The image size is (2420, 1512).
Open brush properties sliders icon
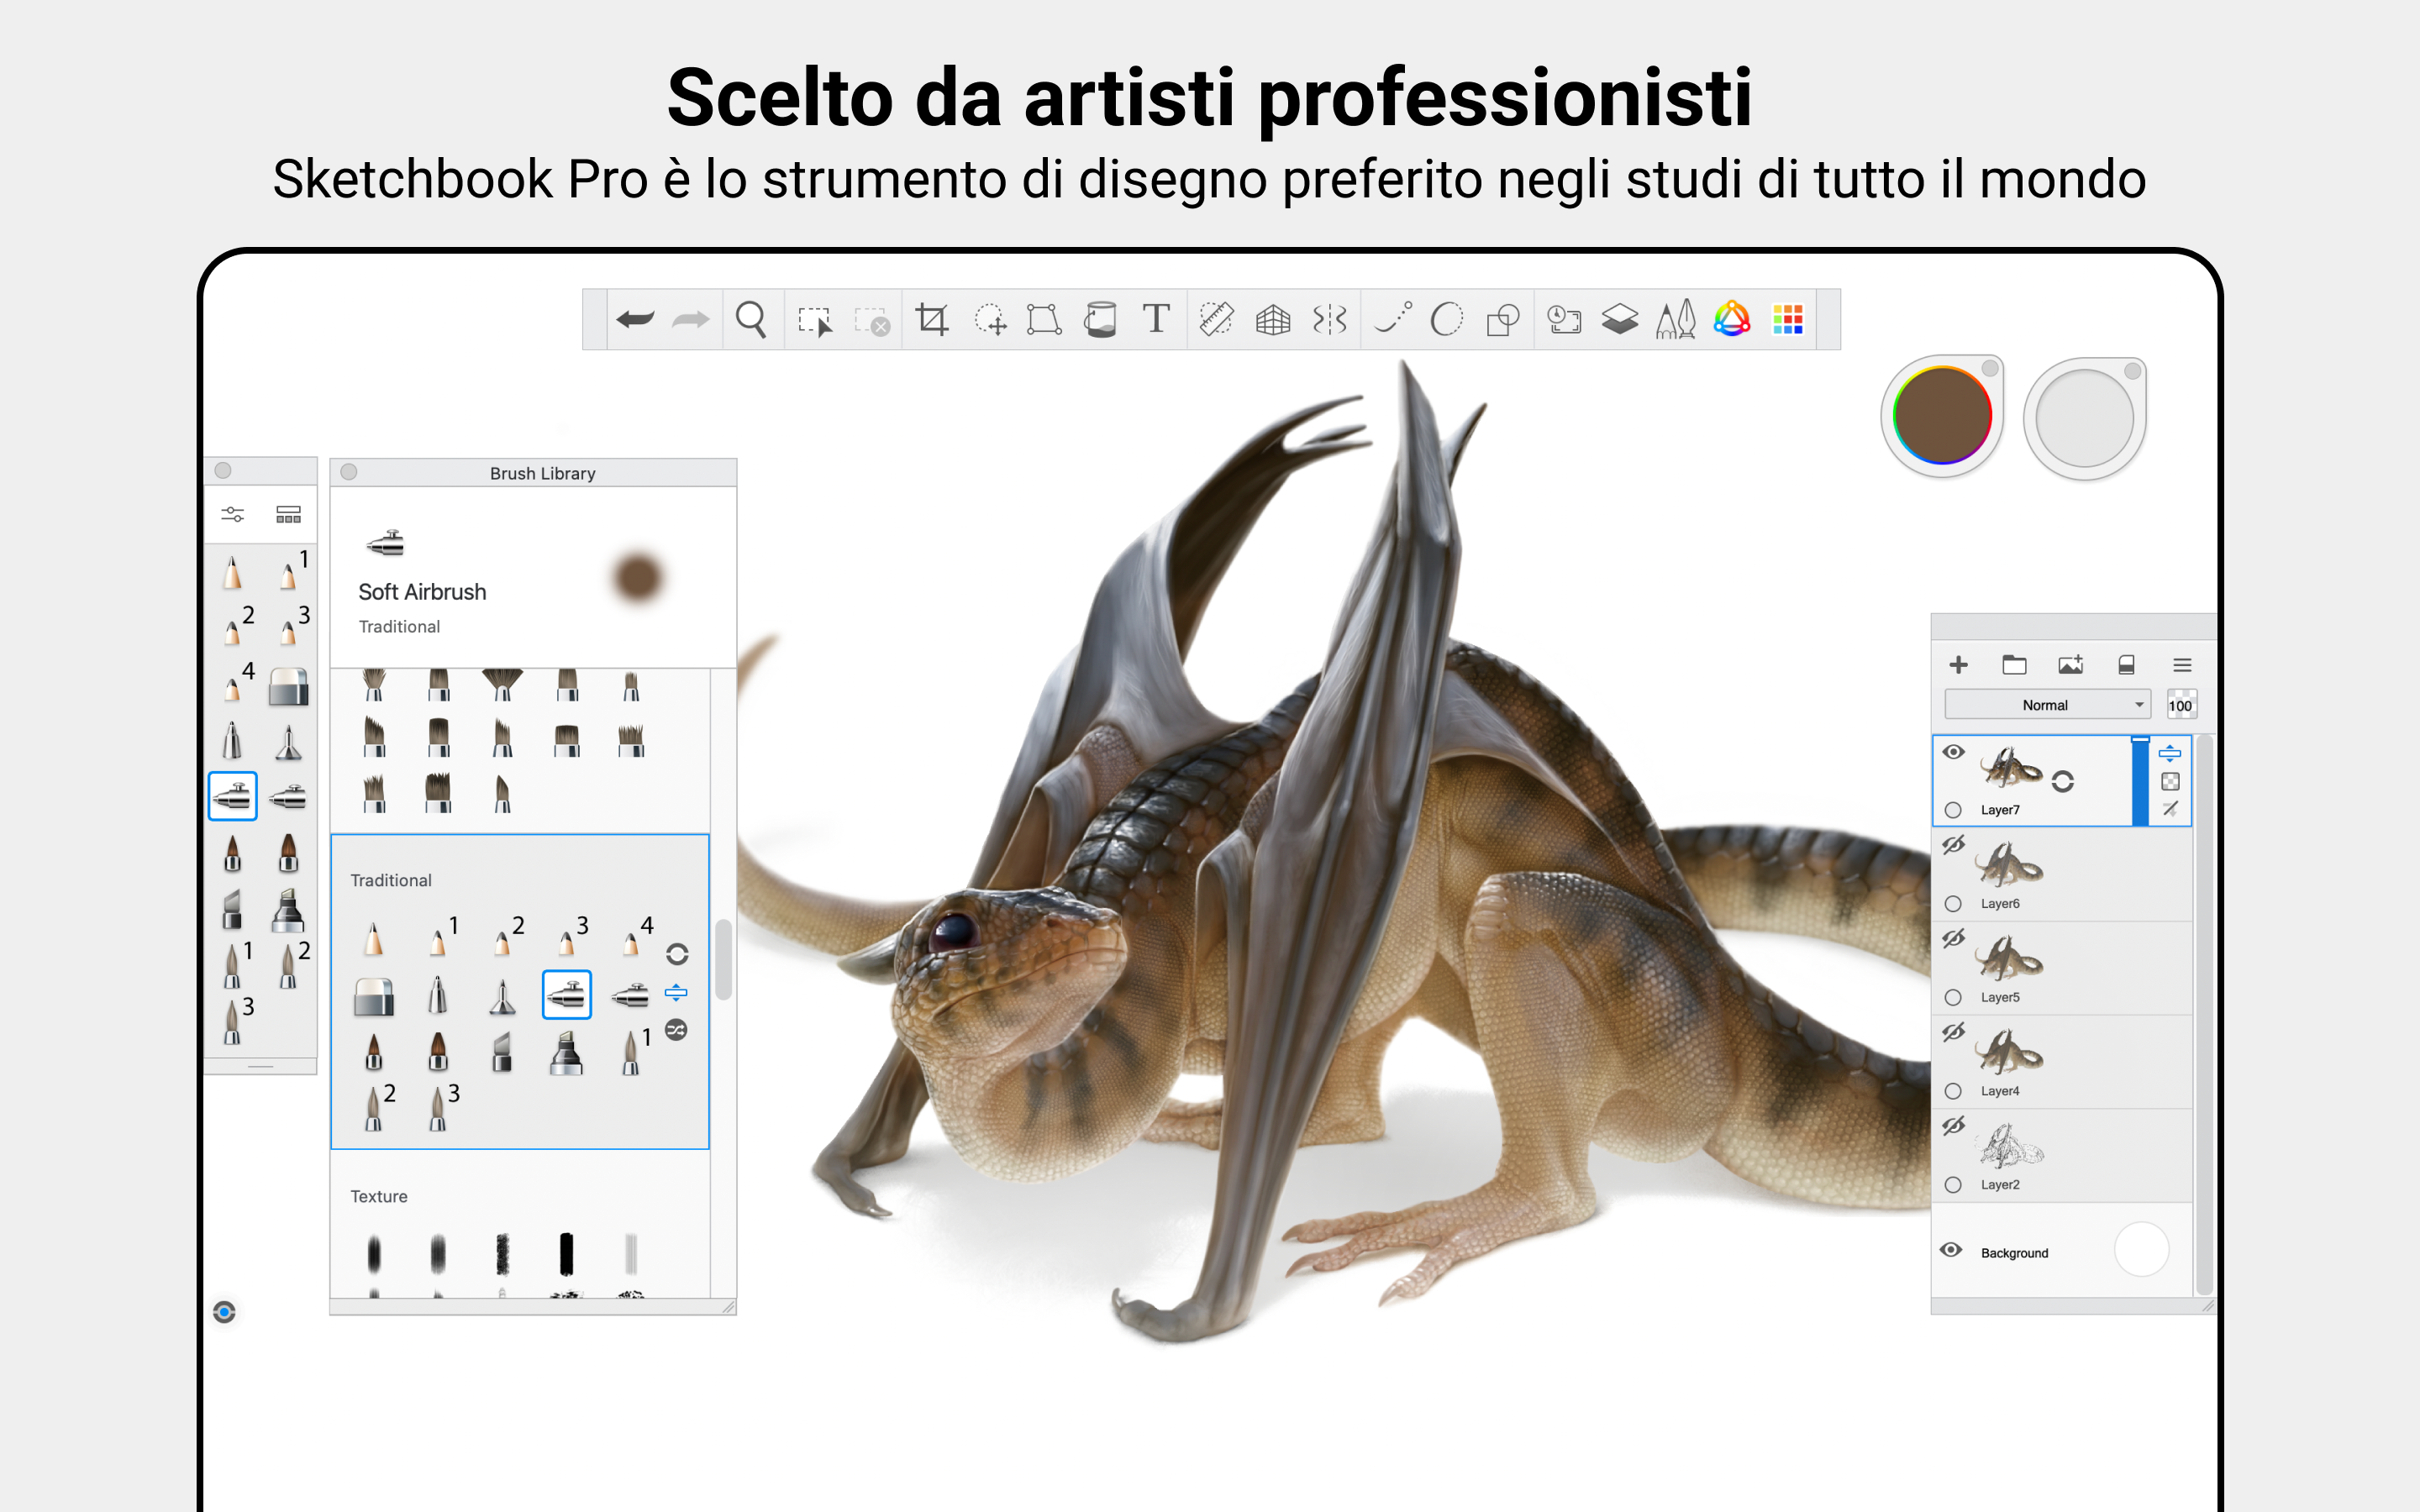[x=233, y=514]
